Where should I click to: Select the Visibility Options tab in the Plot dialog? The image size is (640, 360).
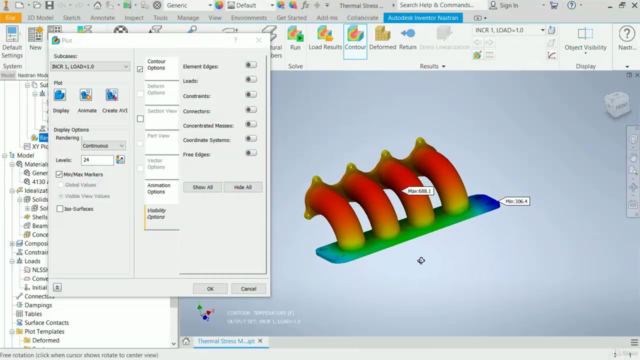point(162,217)
